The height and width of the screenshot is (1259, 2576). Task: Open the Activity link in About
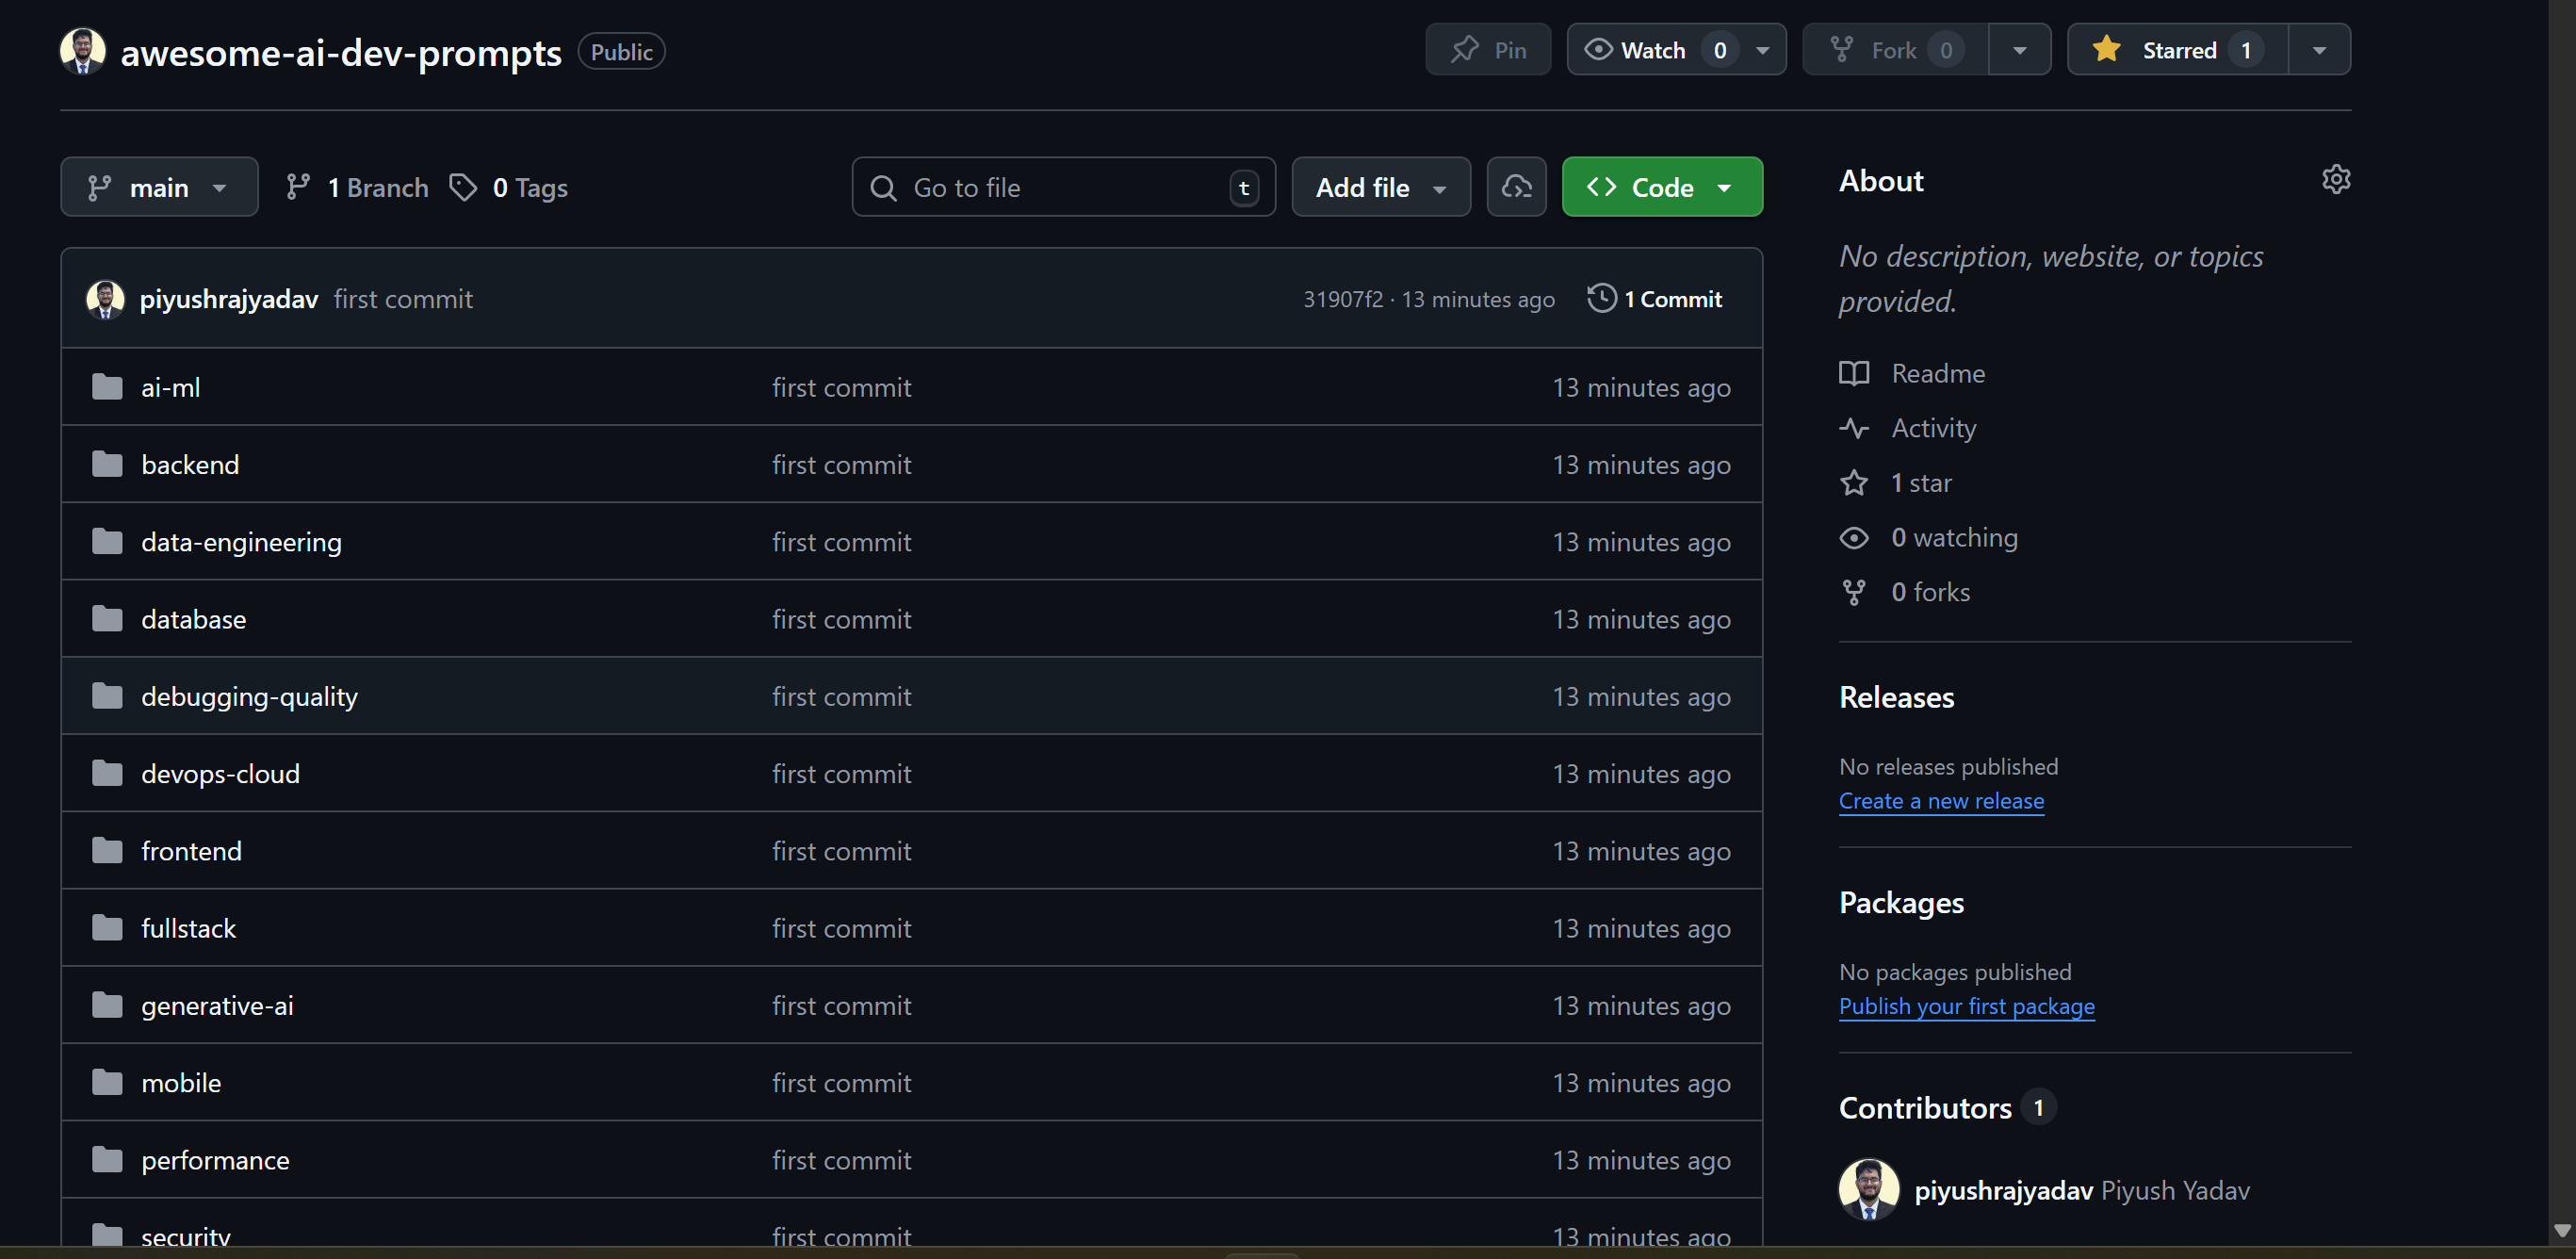click(1933, 429)
